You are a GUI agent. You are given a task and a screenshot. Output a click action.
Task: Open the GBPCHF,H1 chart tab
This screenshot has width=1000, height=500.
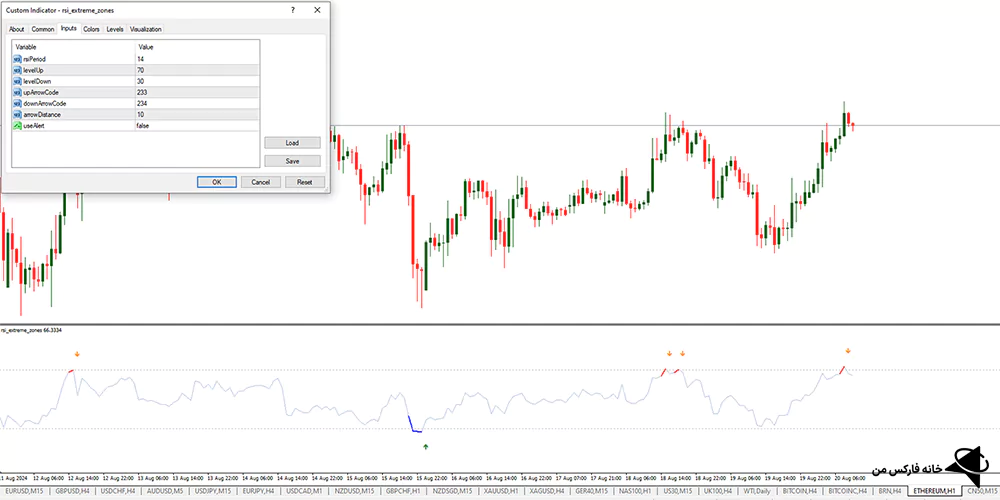click(x=403, y=490)
